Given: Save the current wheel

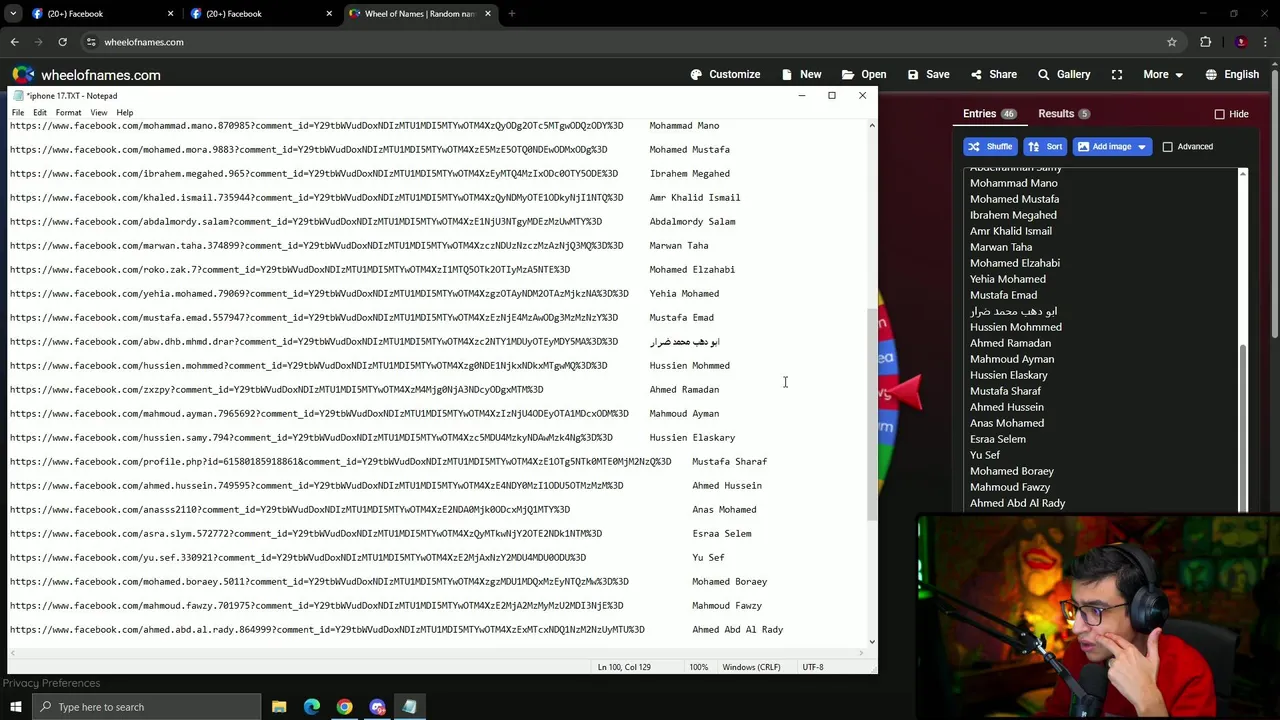Looking at the screenshot, I should click(928, 74).
